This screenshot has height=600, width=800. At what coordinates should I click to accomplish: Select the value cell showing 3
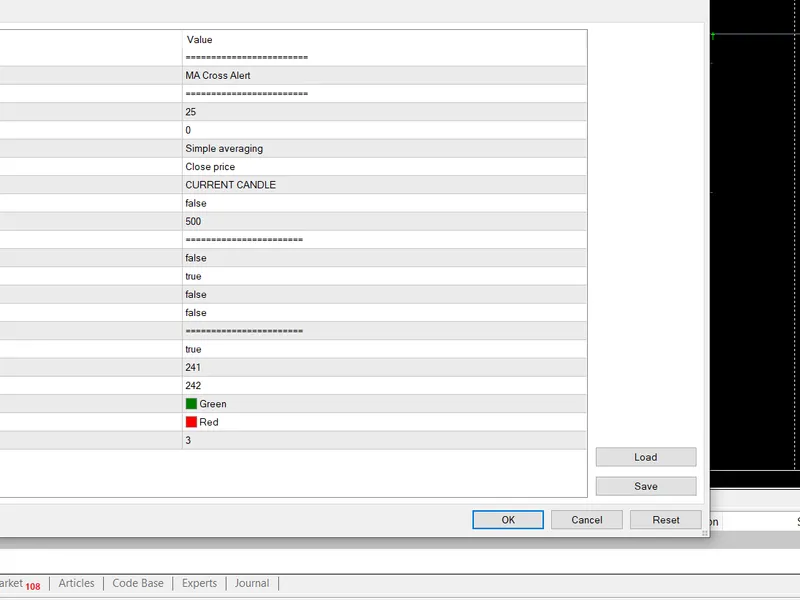tap(384, 440)
